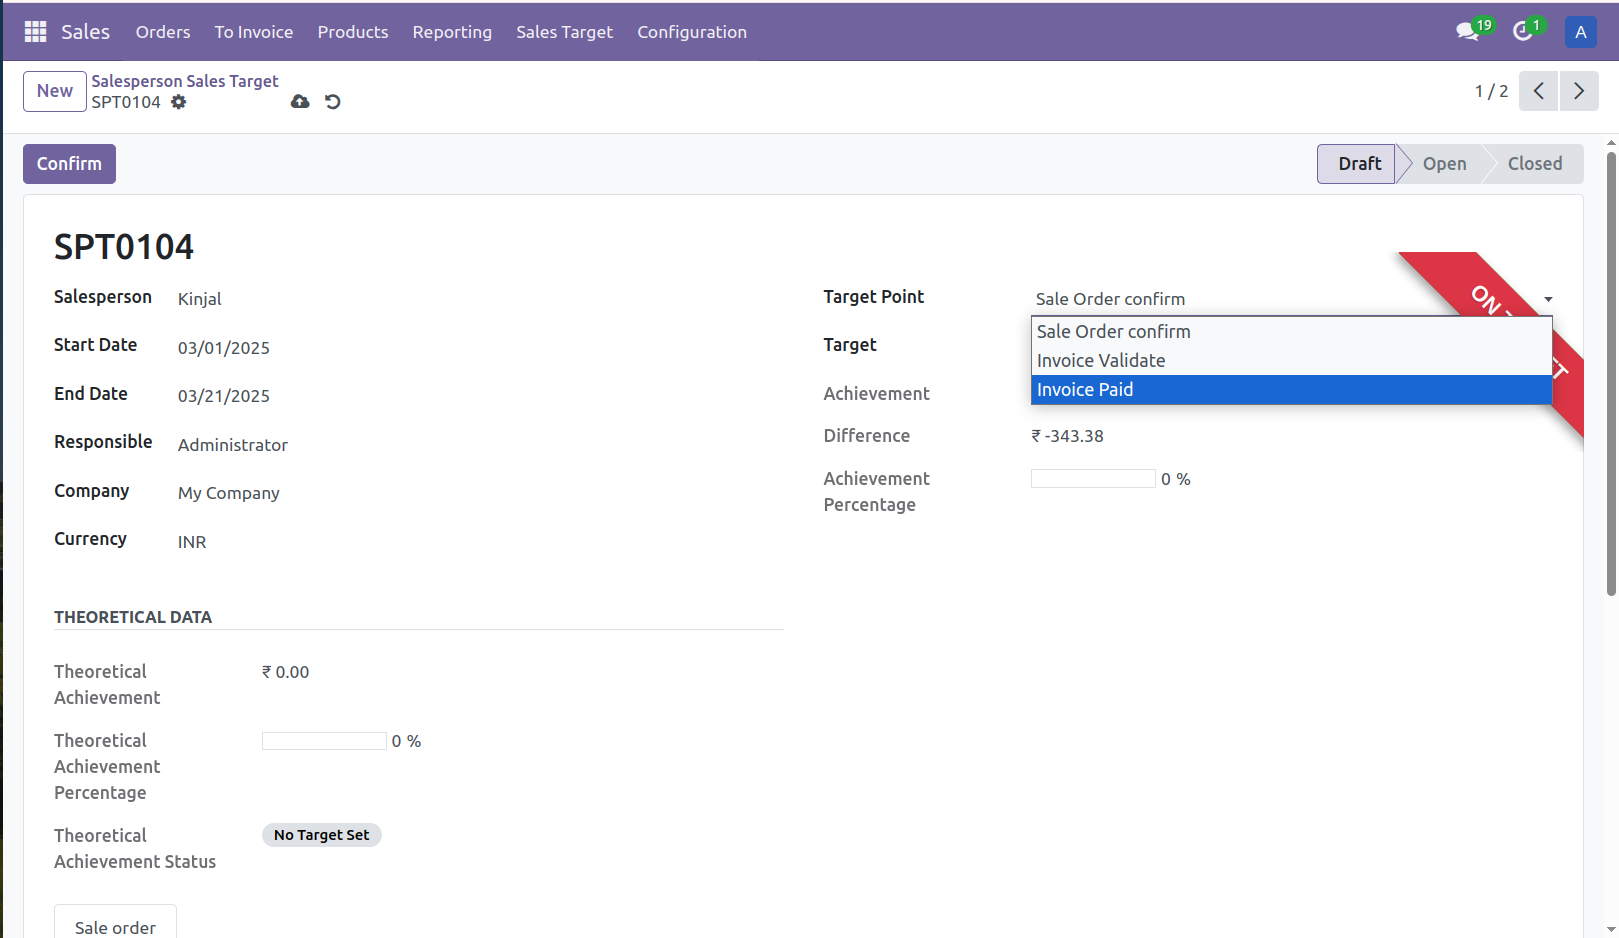This screenshot has height=938, width=1619.
Task: Open the activities clock icon
Action: point(1521,32)
